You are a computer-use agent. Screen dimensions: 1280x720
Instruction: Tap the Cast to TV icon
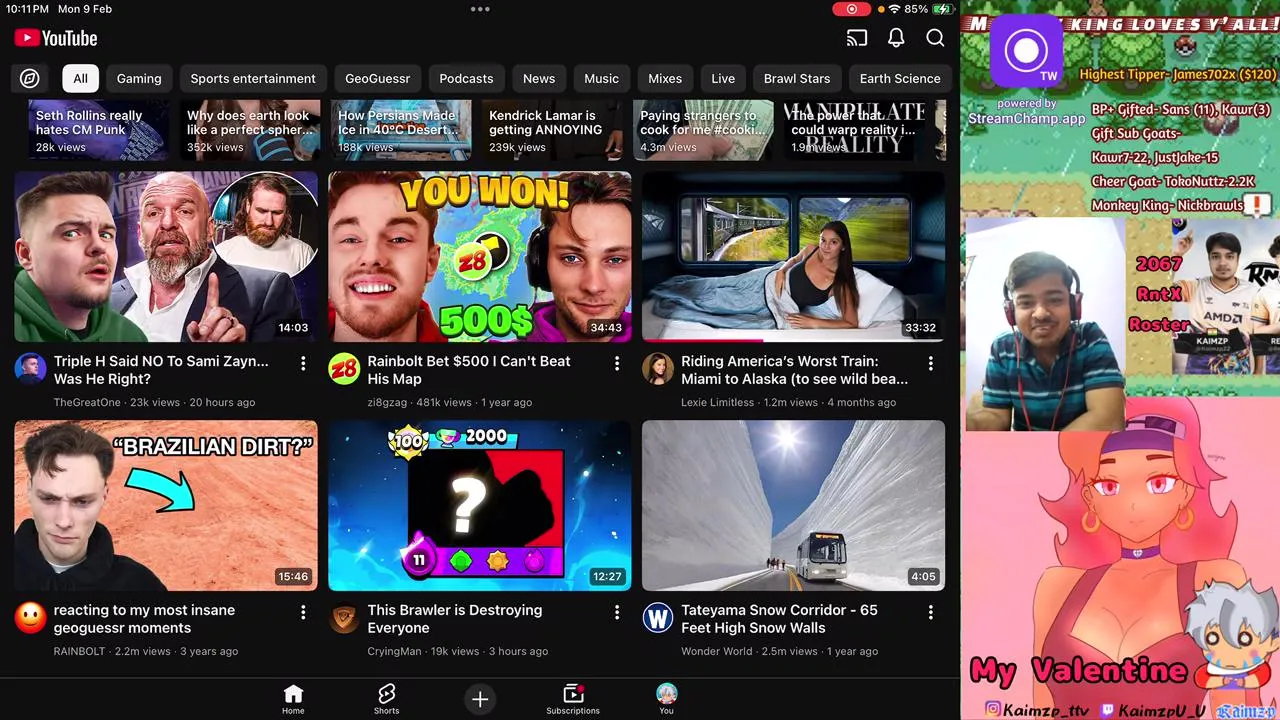[x=856, y=38]
